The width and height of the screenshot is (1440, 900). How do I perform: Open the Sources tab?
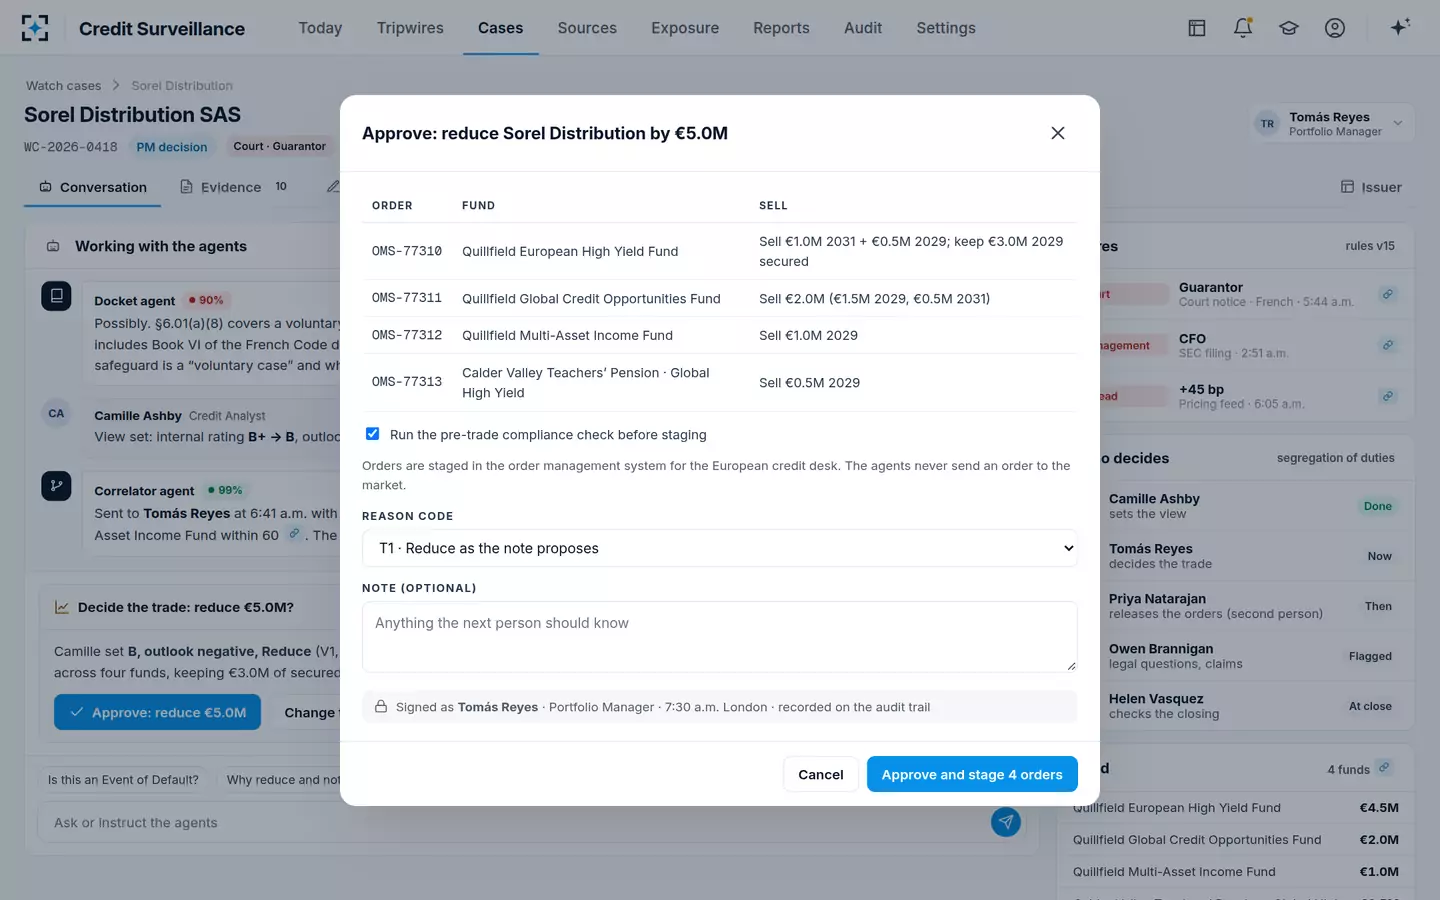coord(587,28)
